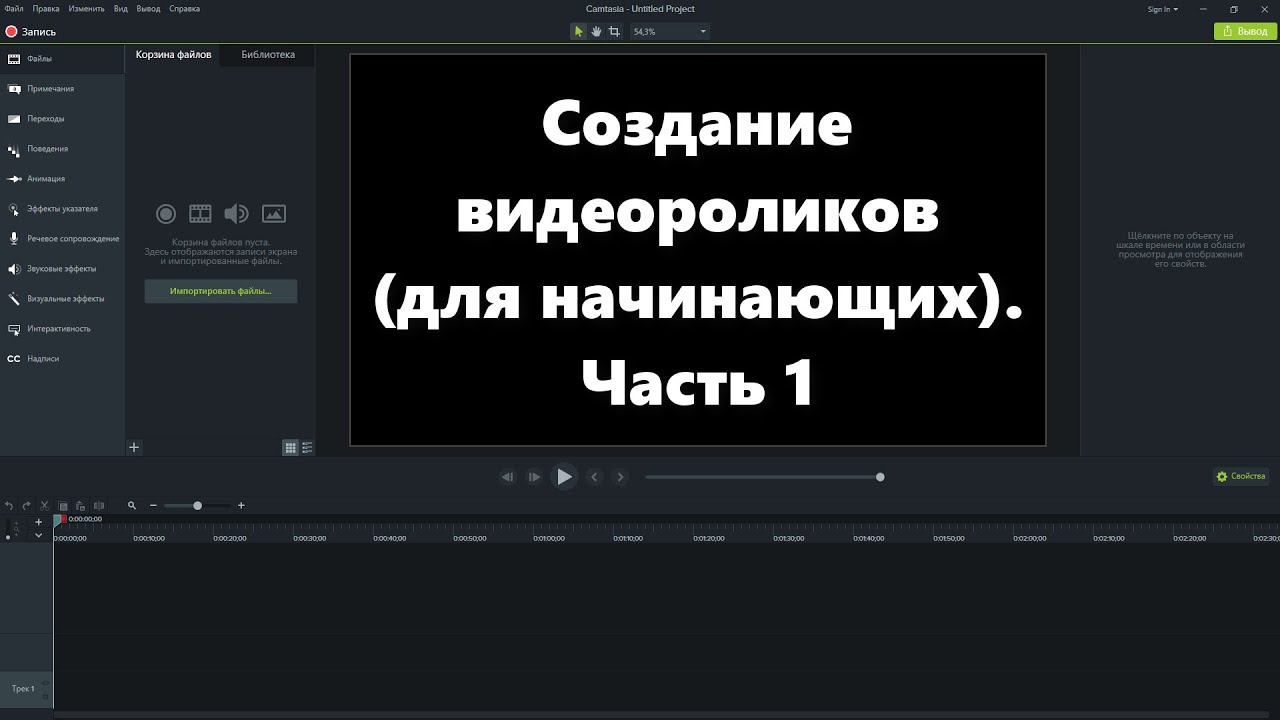The width and height of the screenshot is (1280, 720).
Task: Click the Undo arrow on timeline toolbar
Action: pos(9,506)
